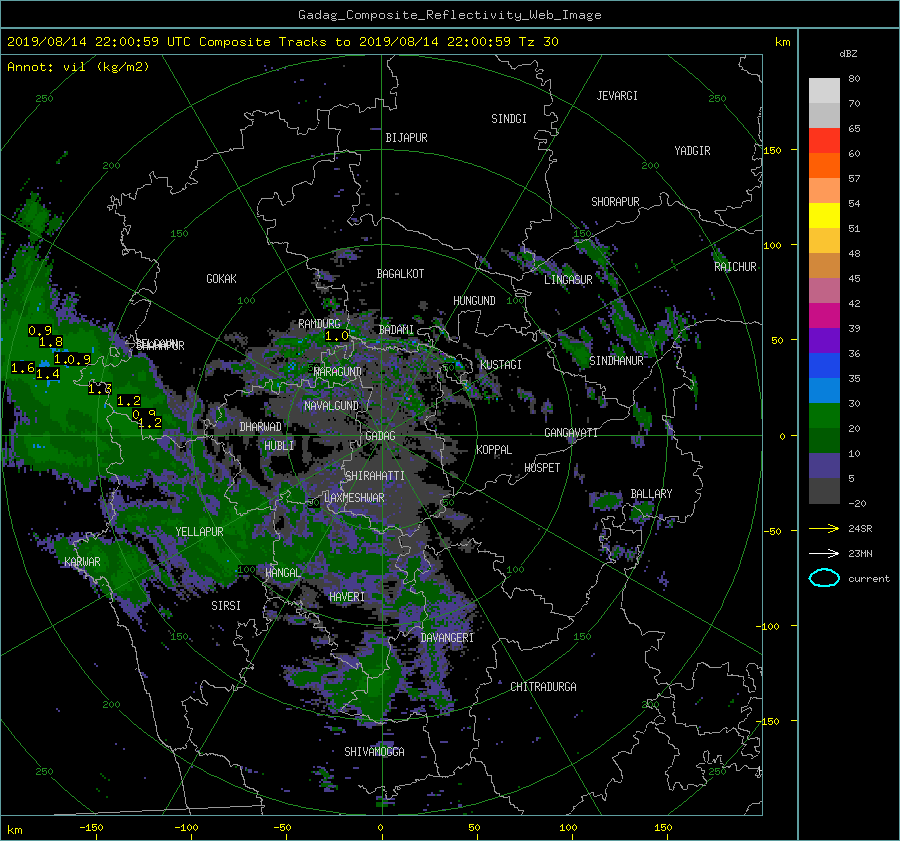
Task: Click the yellow 24SR arrow legend icon
Action: tap(824, 529)
